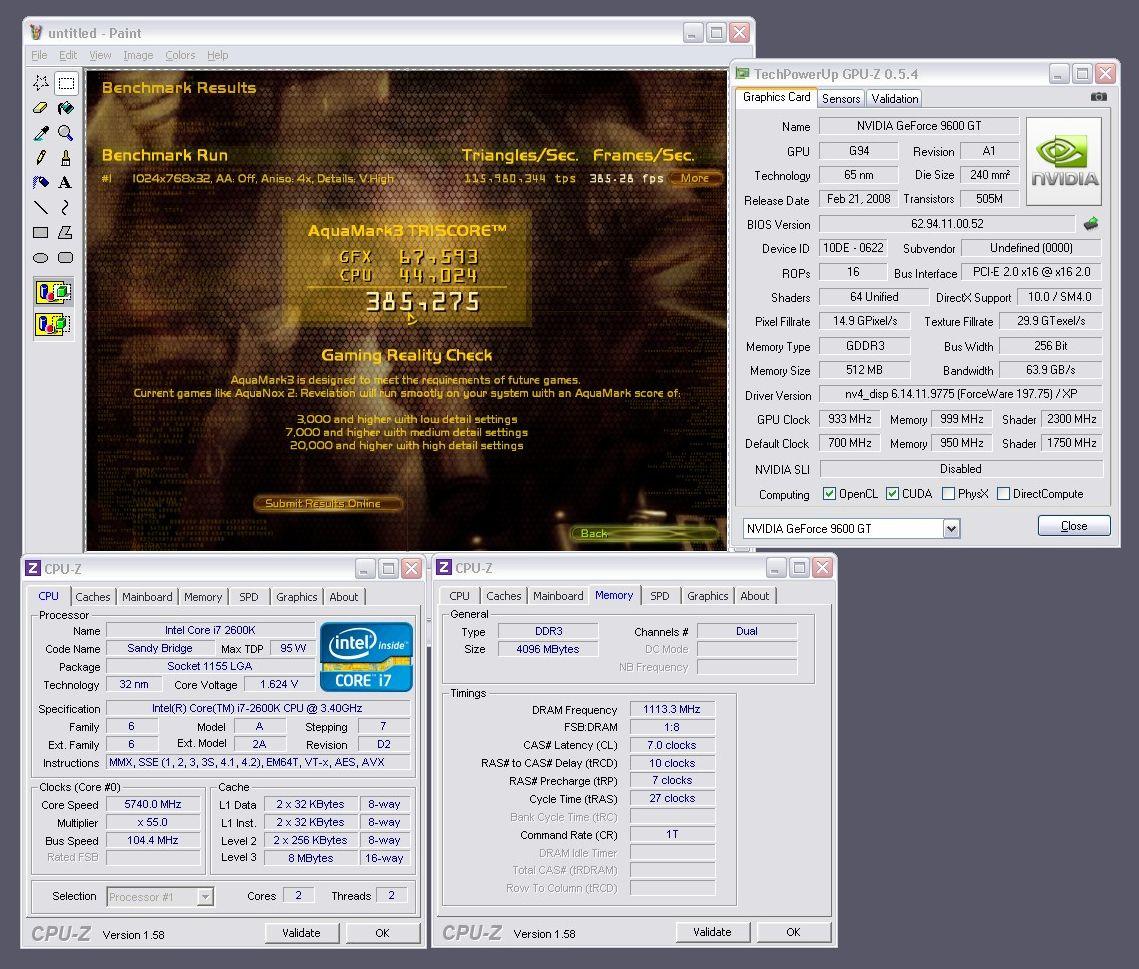This screenshot has height=969, width=1139.
Task: Select the Fill With Color bucket tool
Action: [x=66, y=108]
